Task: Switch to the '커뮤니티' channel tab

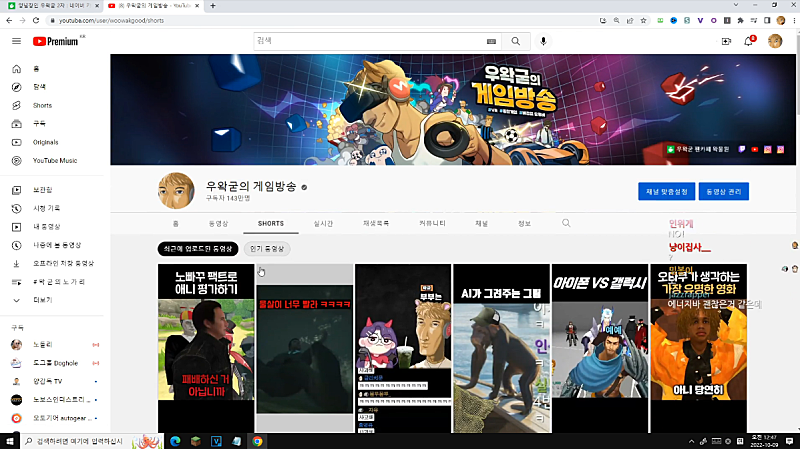Action: coord(432,223)
